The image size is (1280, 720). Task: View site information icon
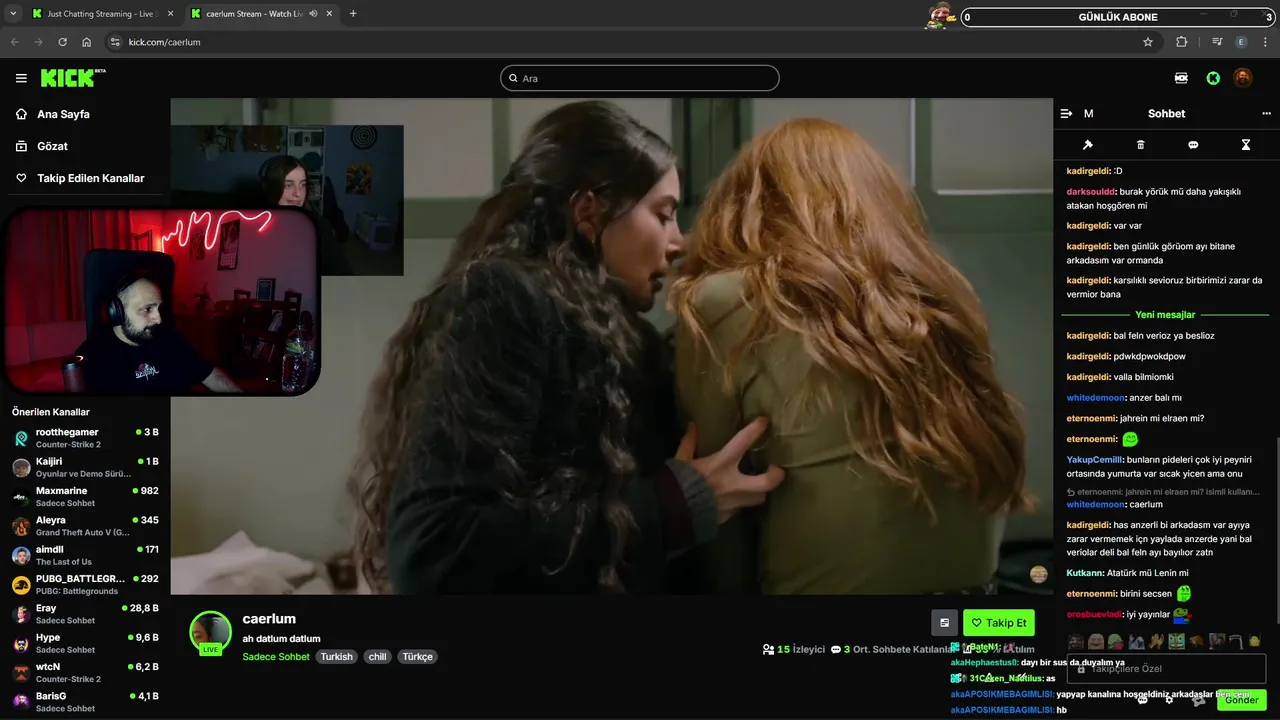click(x=115, y=42)
